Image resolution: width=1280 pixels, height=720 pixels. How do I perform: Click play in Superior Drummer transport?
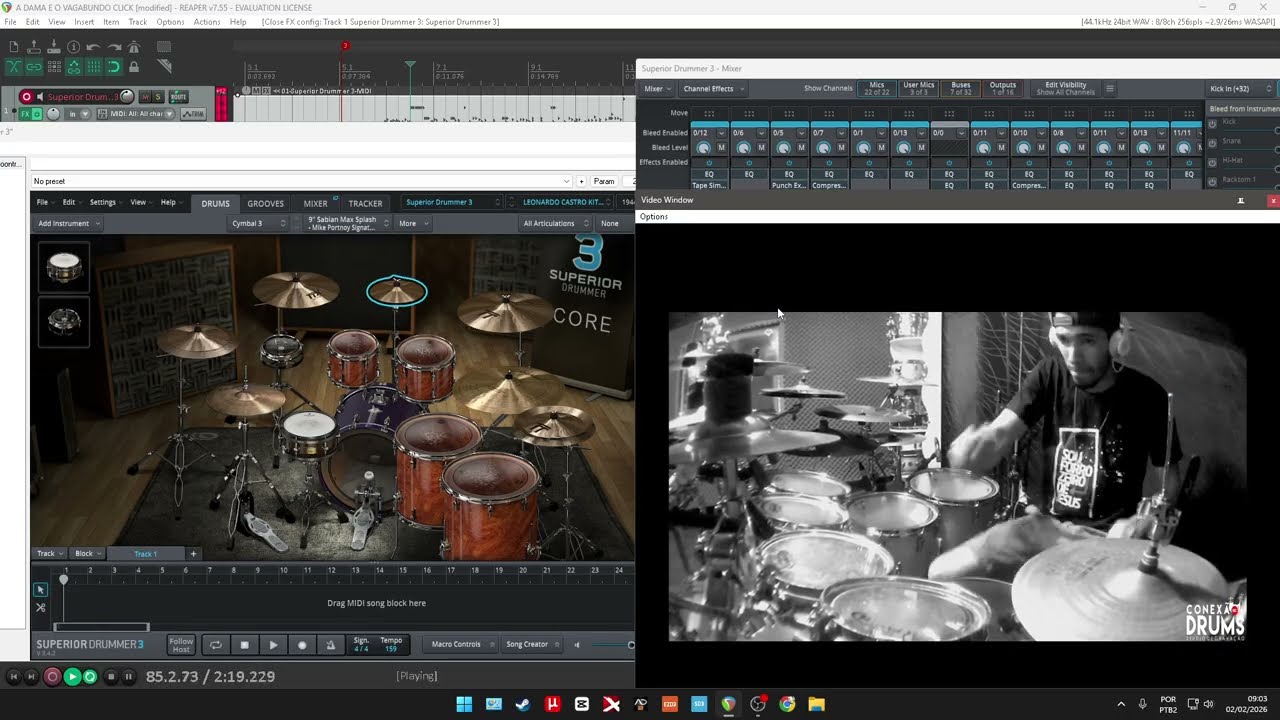(273, 645)
